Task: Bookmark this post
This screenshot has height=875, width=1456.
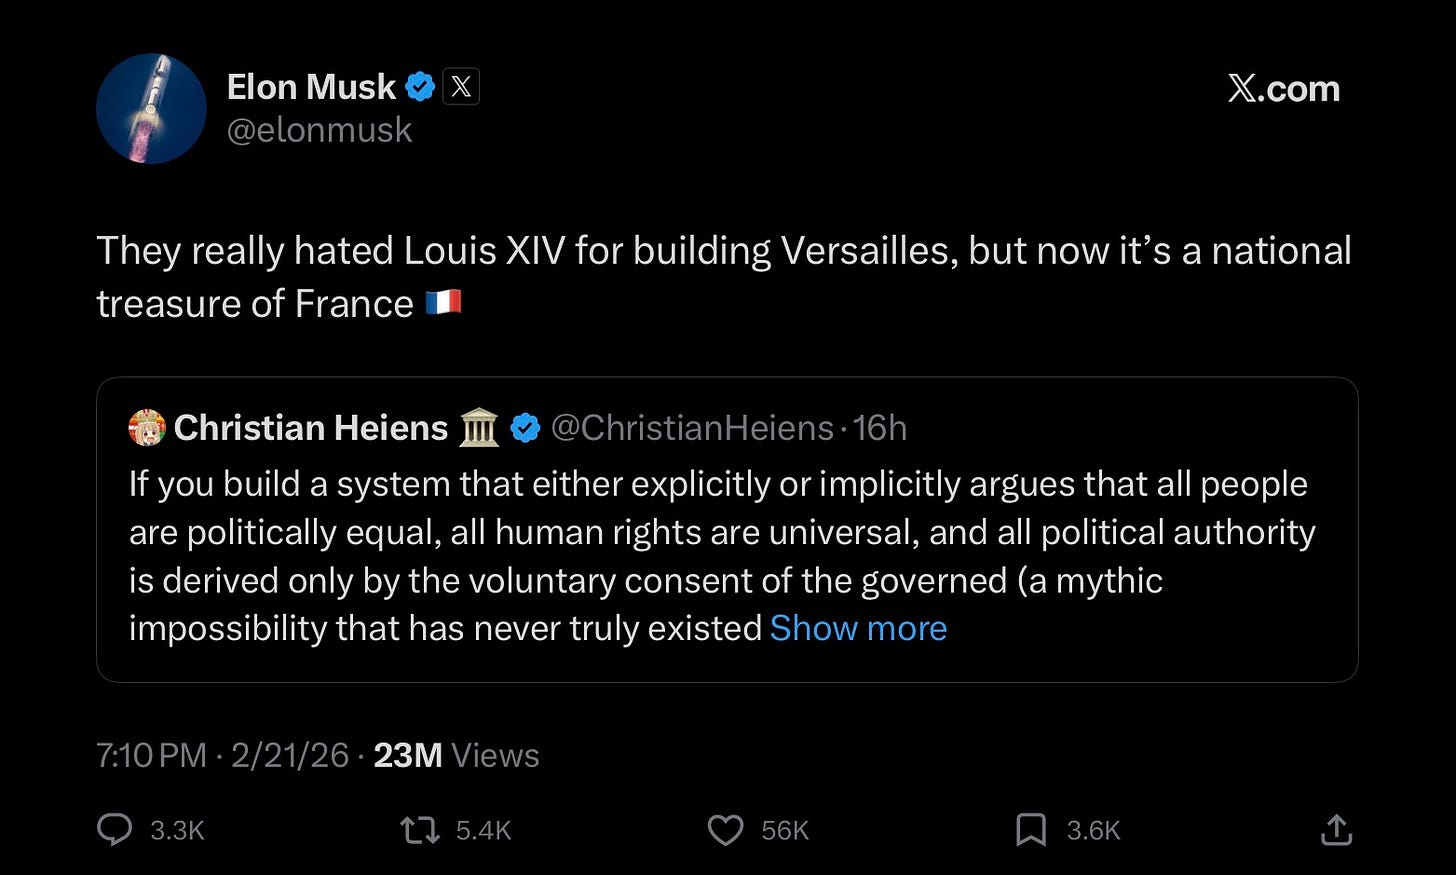Action: (x=1030, y=830)
